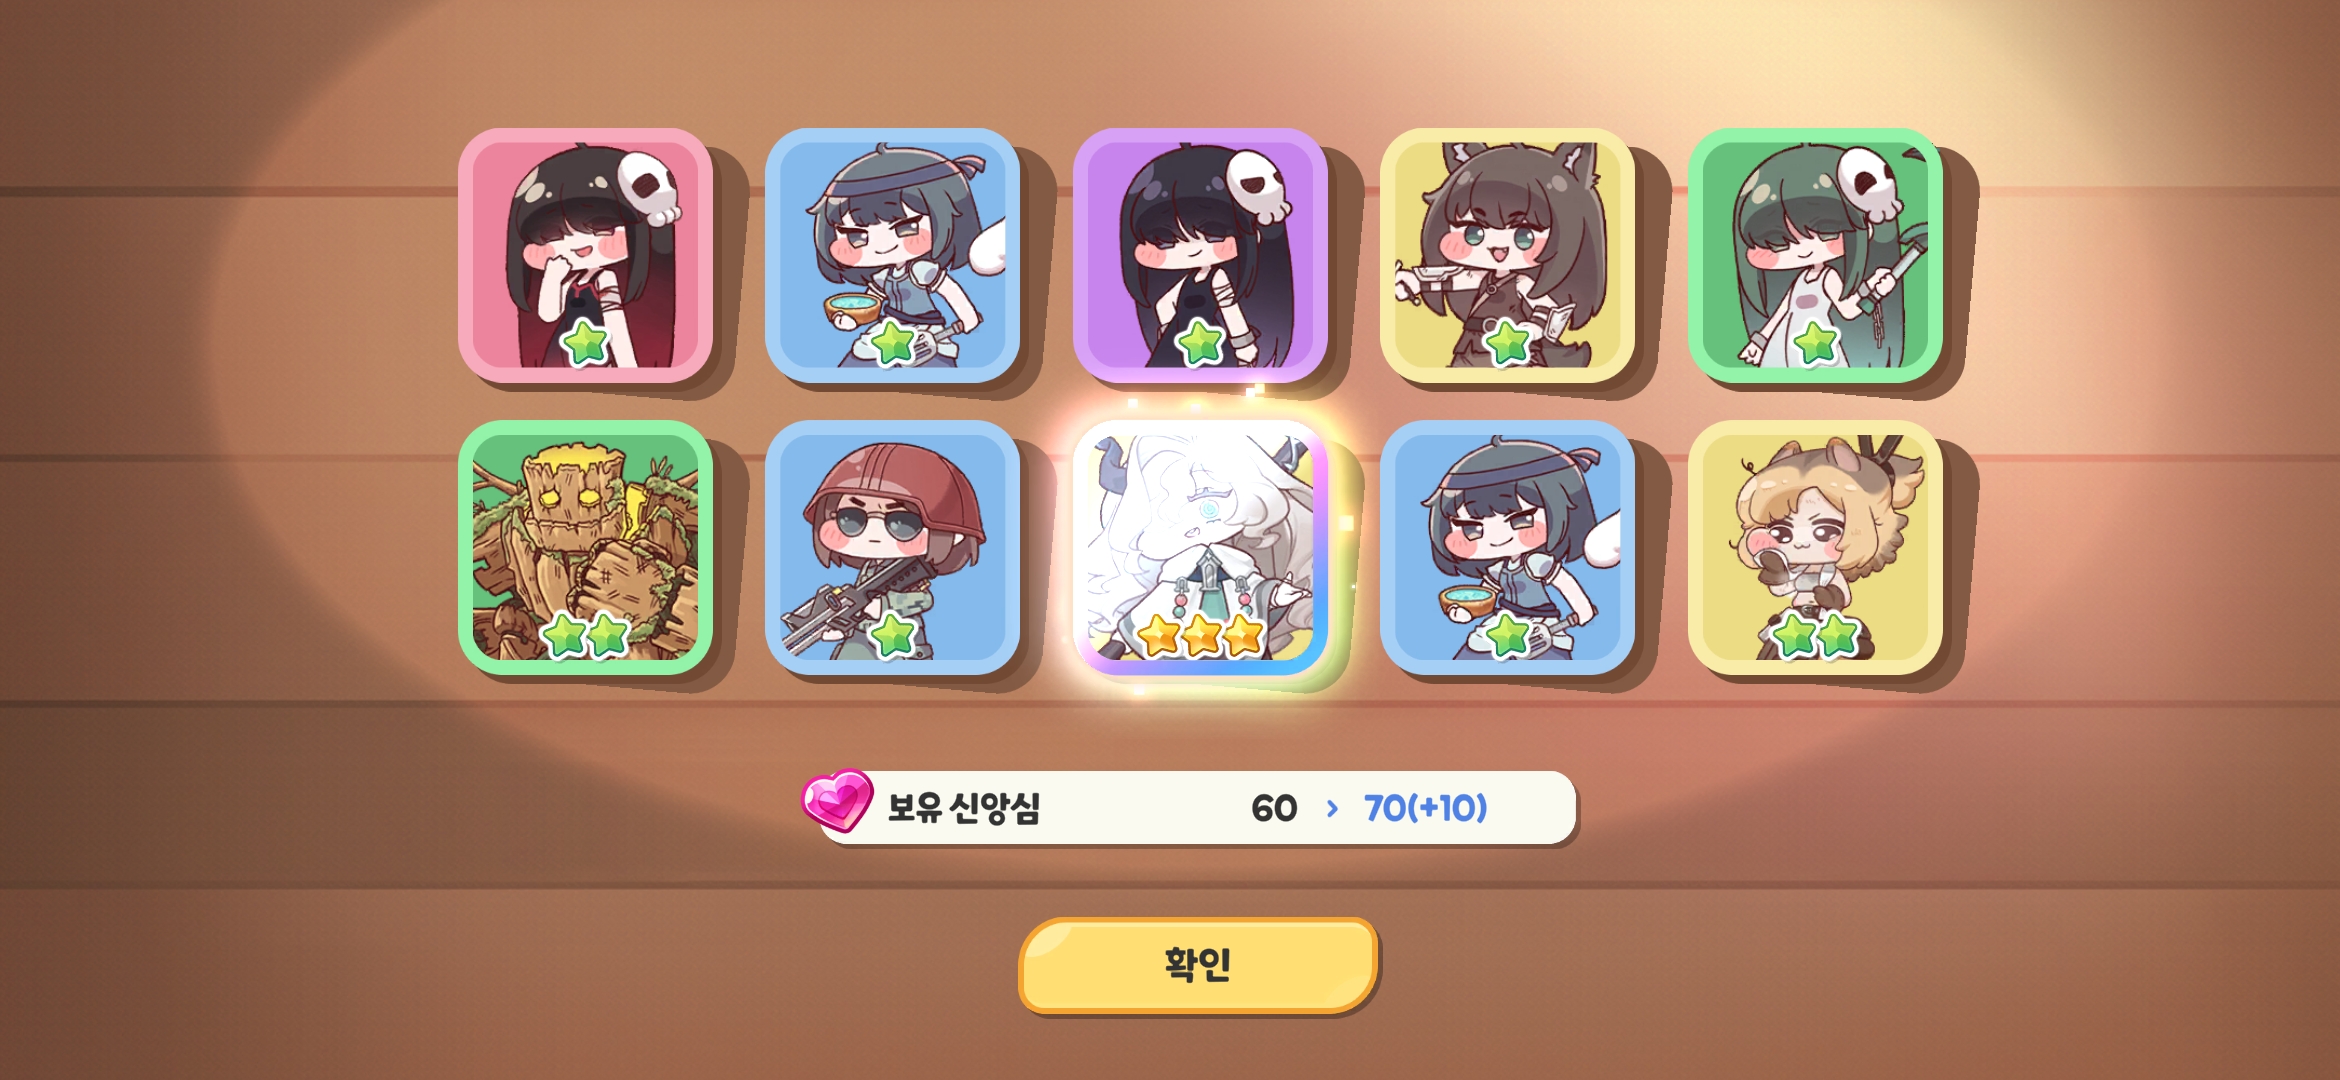Screen dimensions: 2340x1080
Task: Click the pink heart gem icon
Action: 837,800
